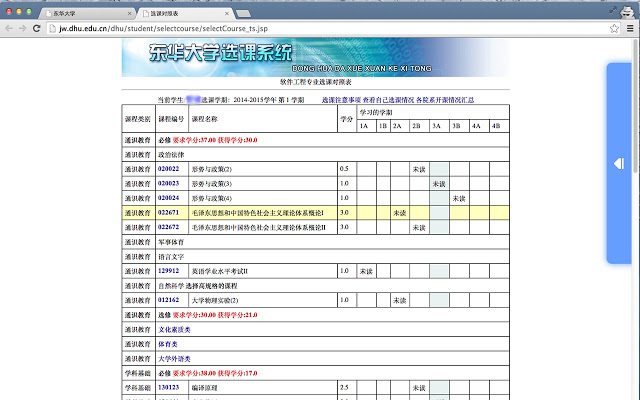Screen dimensions: 640x400
Task: Click the page info icon in address bar
Action: point(52,28)
